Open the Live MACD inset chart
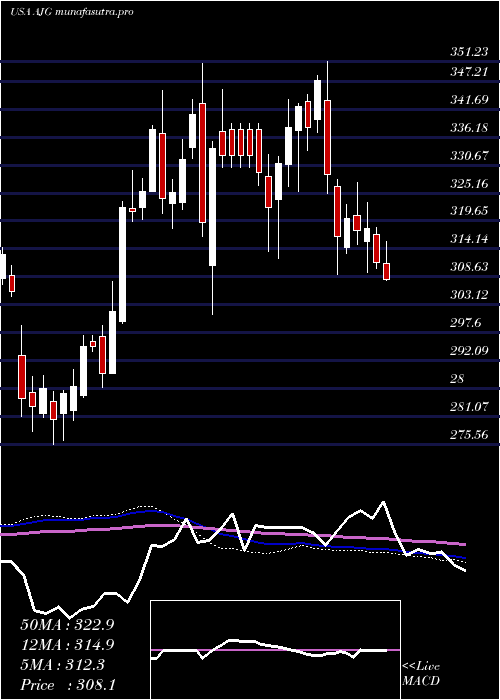Image resolution: width=500 pixels, height=700 pixels. coord(275,650)
